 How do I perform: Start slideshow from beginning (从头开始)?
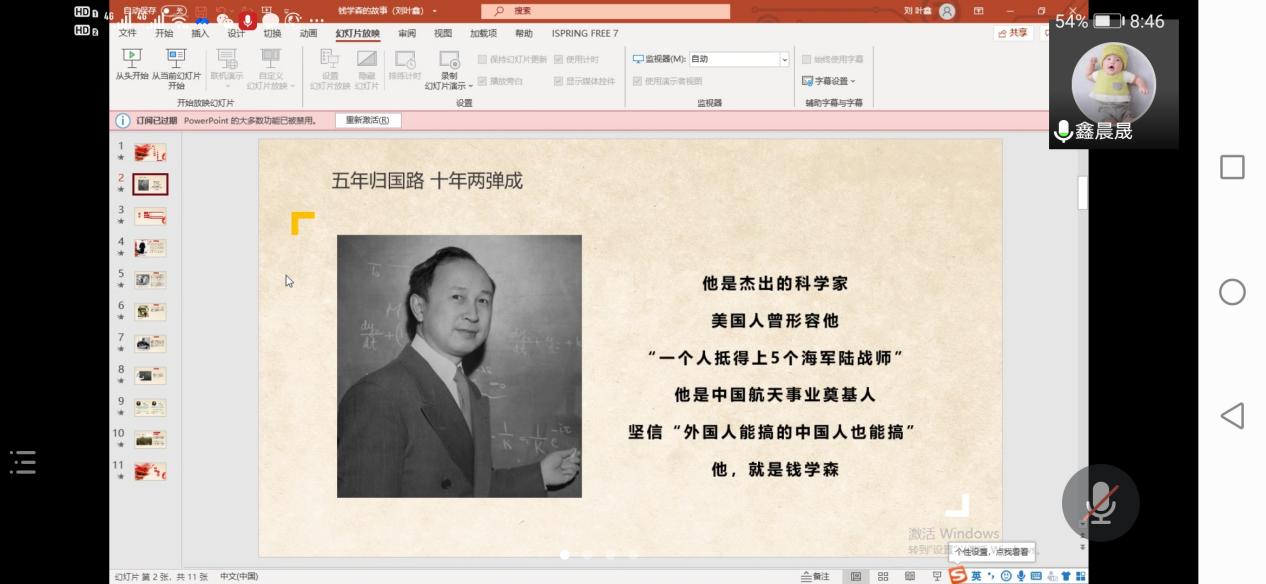(131, 65)
